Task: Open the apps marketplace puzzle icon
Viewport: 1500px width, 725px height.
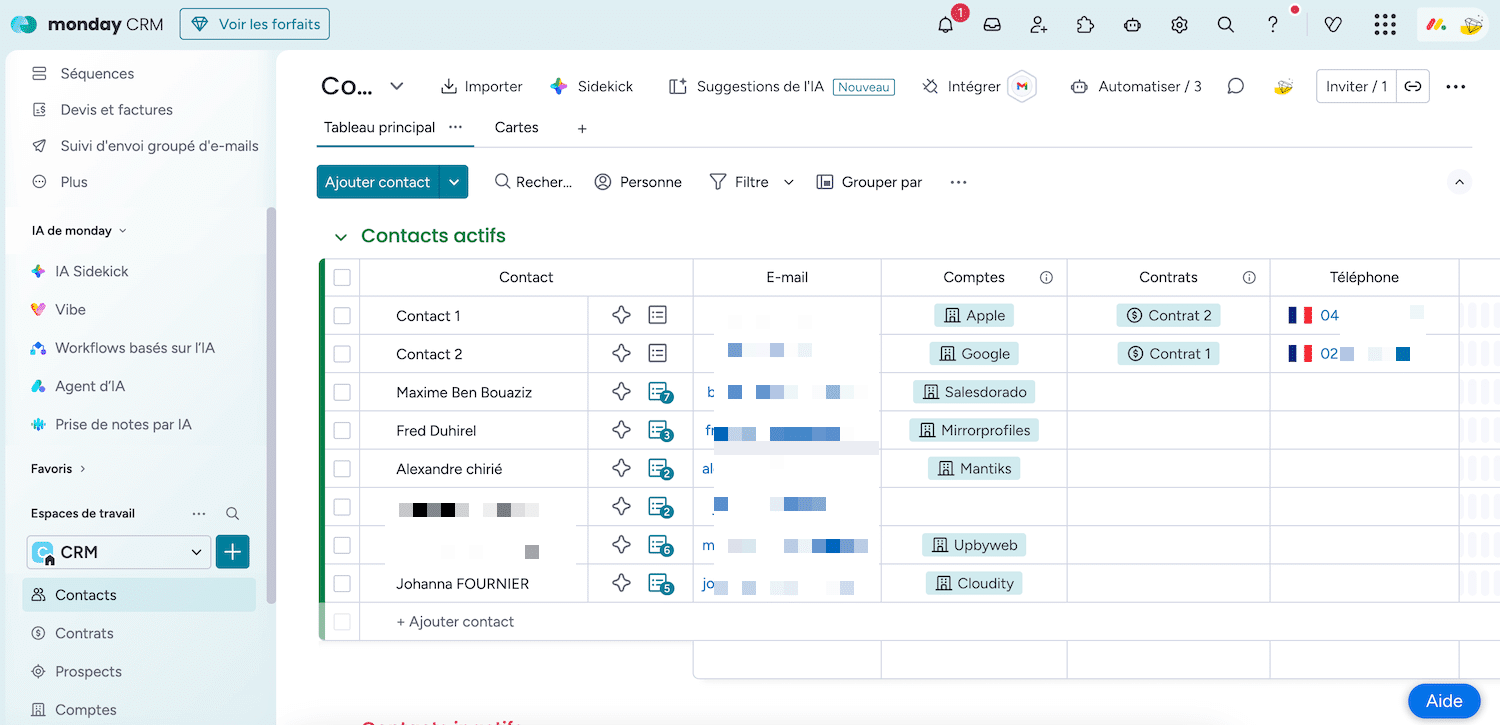Action: [1085, 25]
